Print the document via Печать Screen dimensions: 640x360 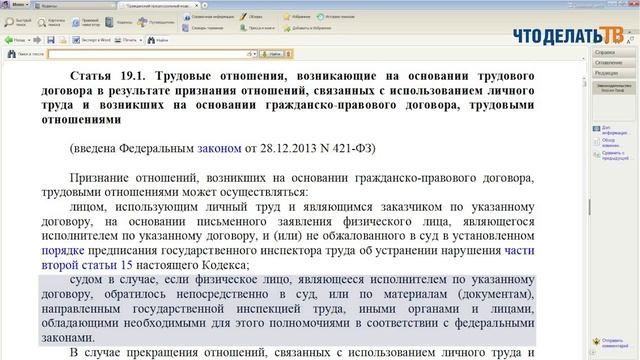[126, 40]
